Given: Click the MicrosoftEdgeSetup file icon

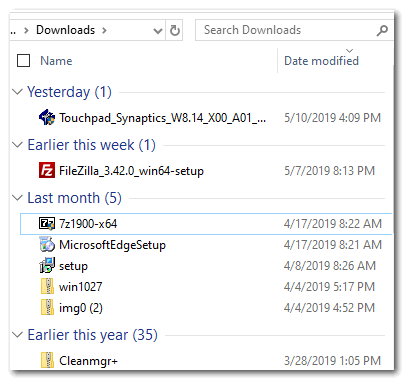Looking at the screenshot, I should click(x=47, y=244).
